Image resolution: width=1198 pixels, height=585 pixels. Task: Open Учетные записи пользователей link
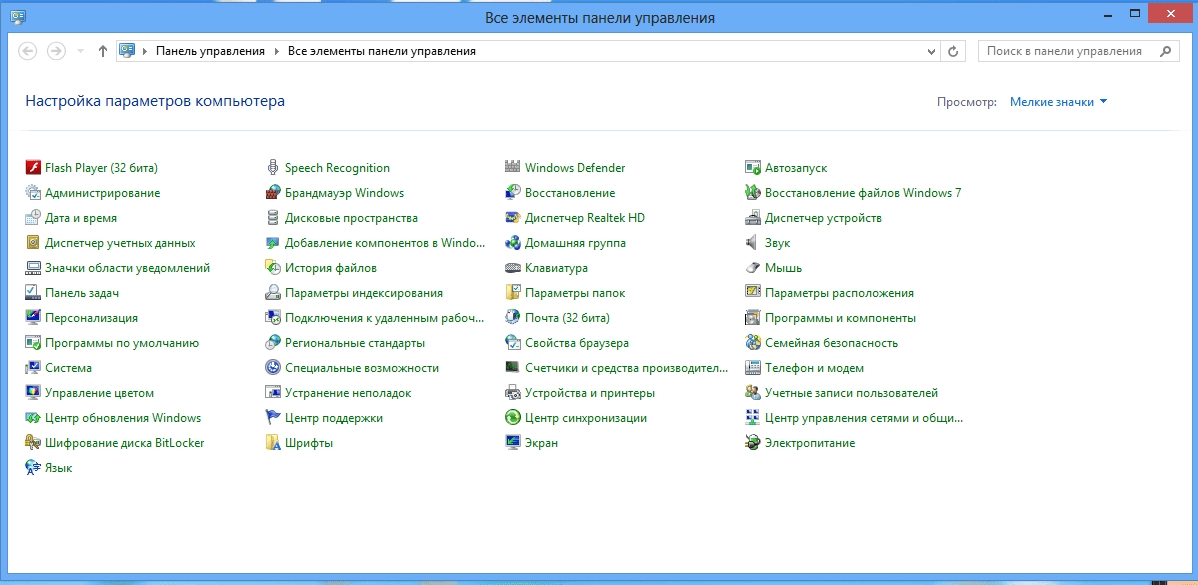(x=852, y=393)
